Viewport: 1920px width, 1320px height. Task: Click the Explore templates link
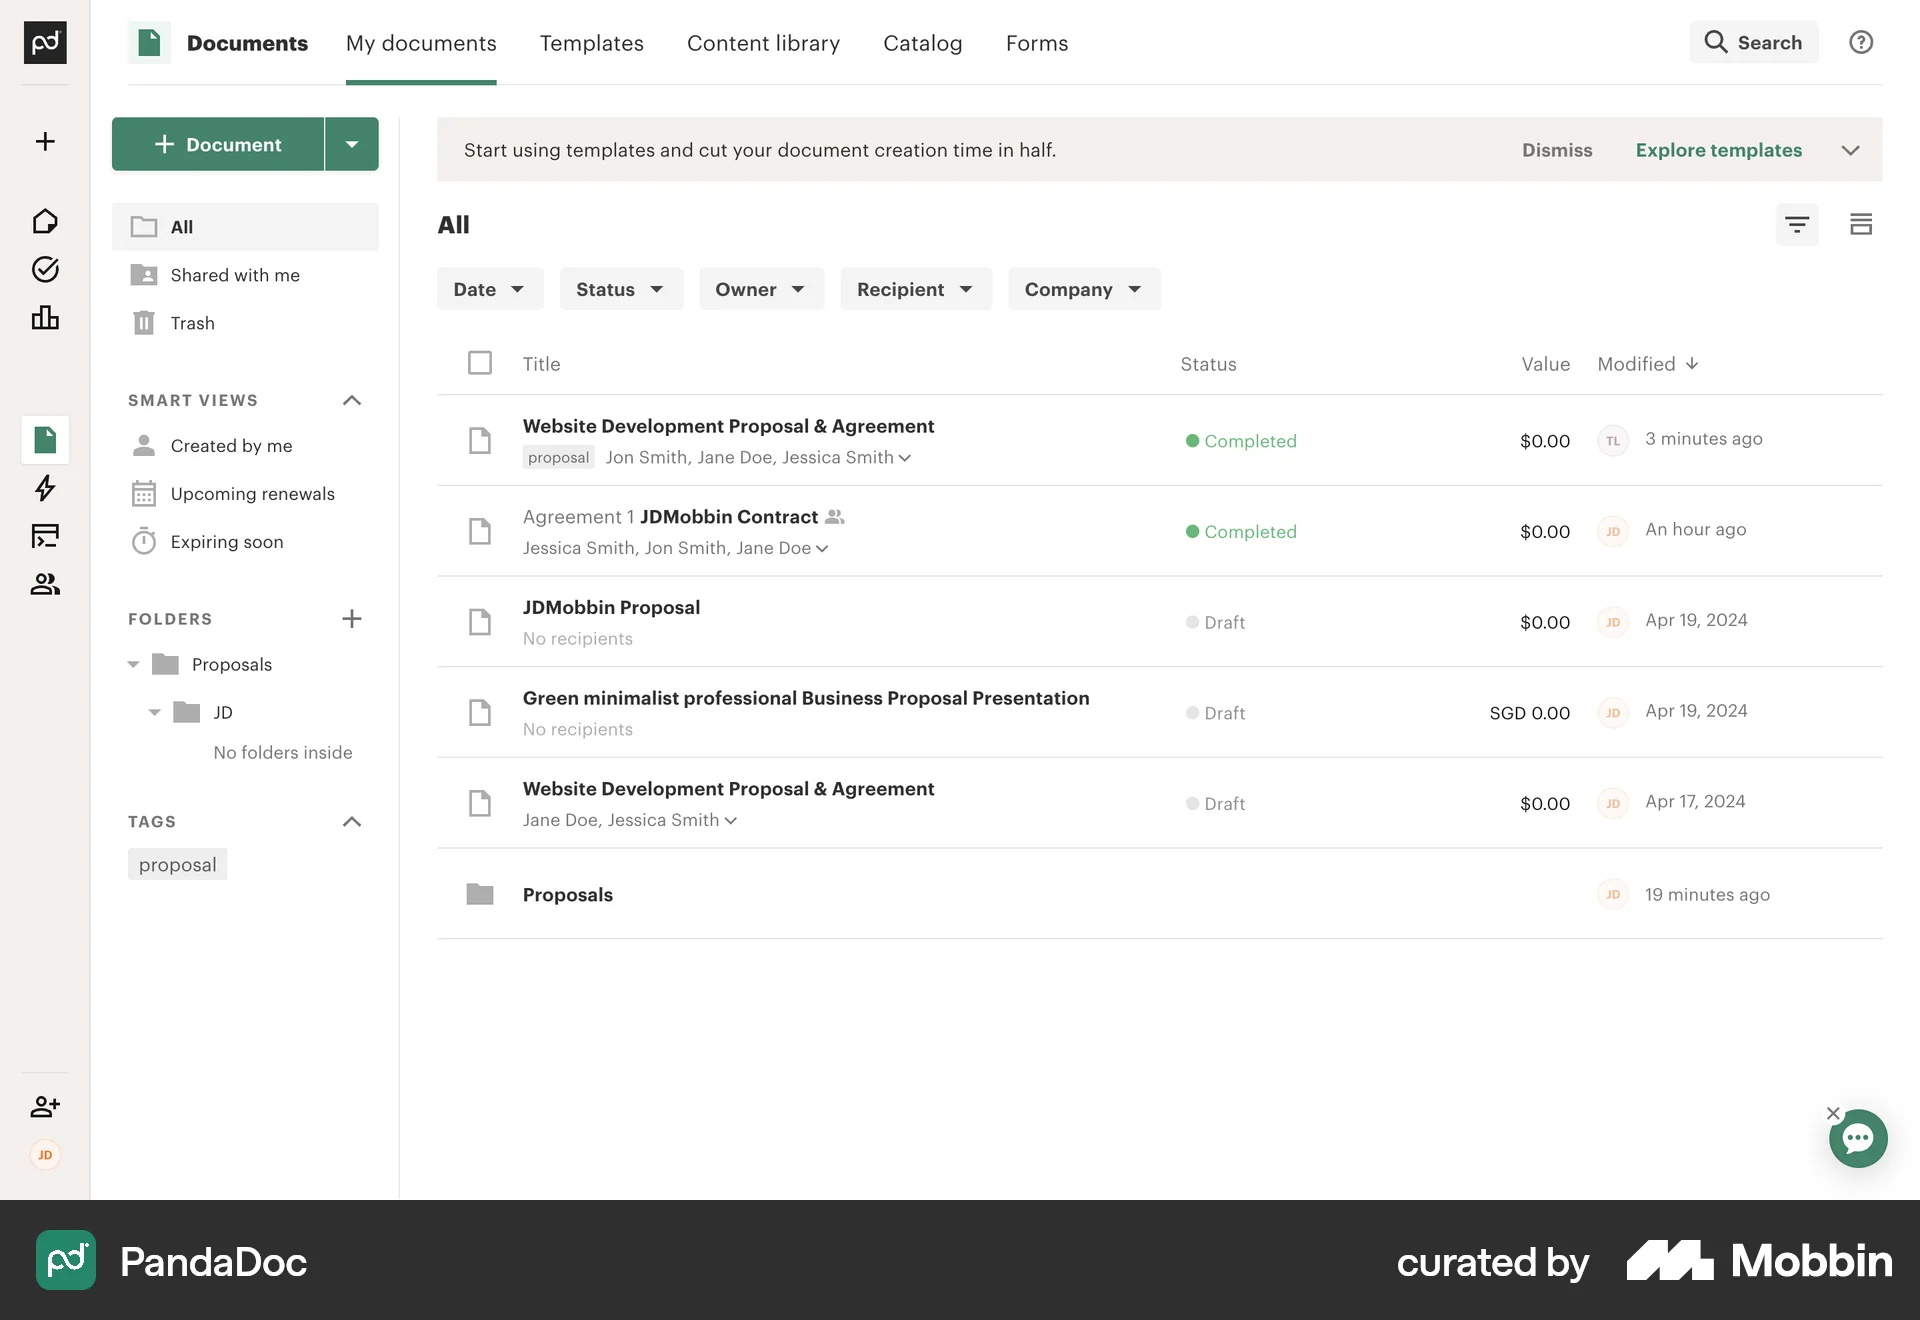click(x=1718, y=150)
